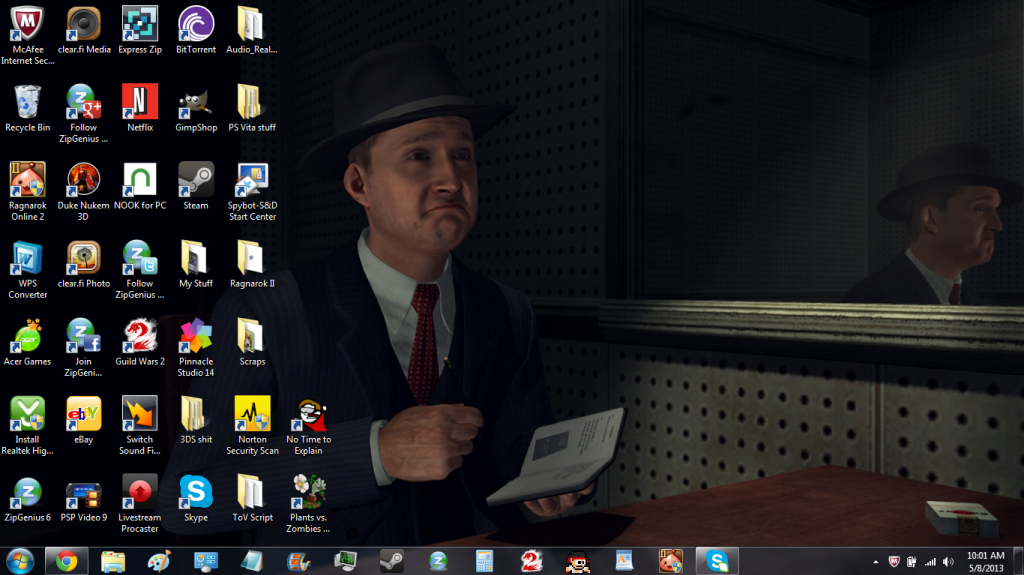Click No Time to Explain taskbar icon

point(577,561)
